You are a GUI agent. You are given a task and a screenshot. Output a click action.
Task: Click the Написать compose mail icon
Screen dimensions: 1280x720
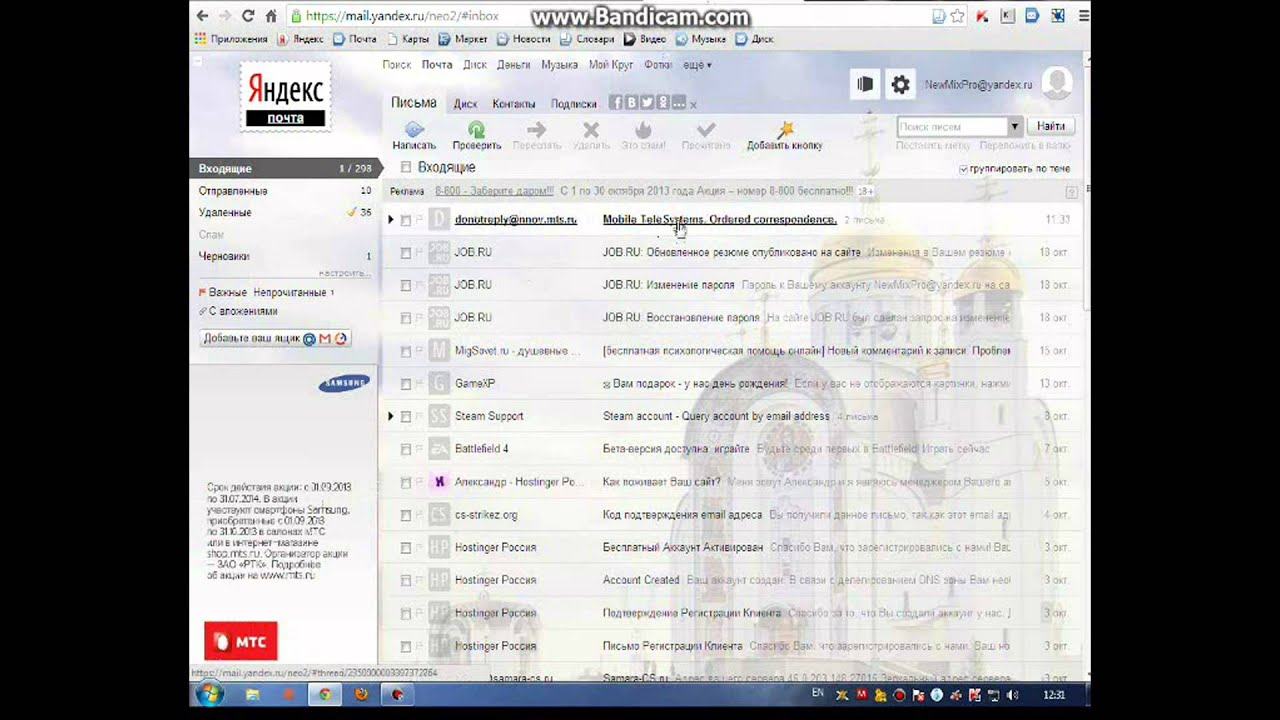coord(414,130)
